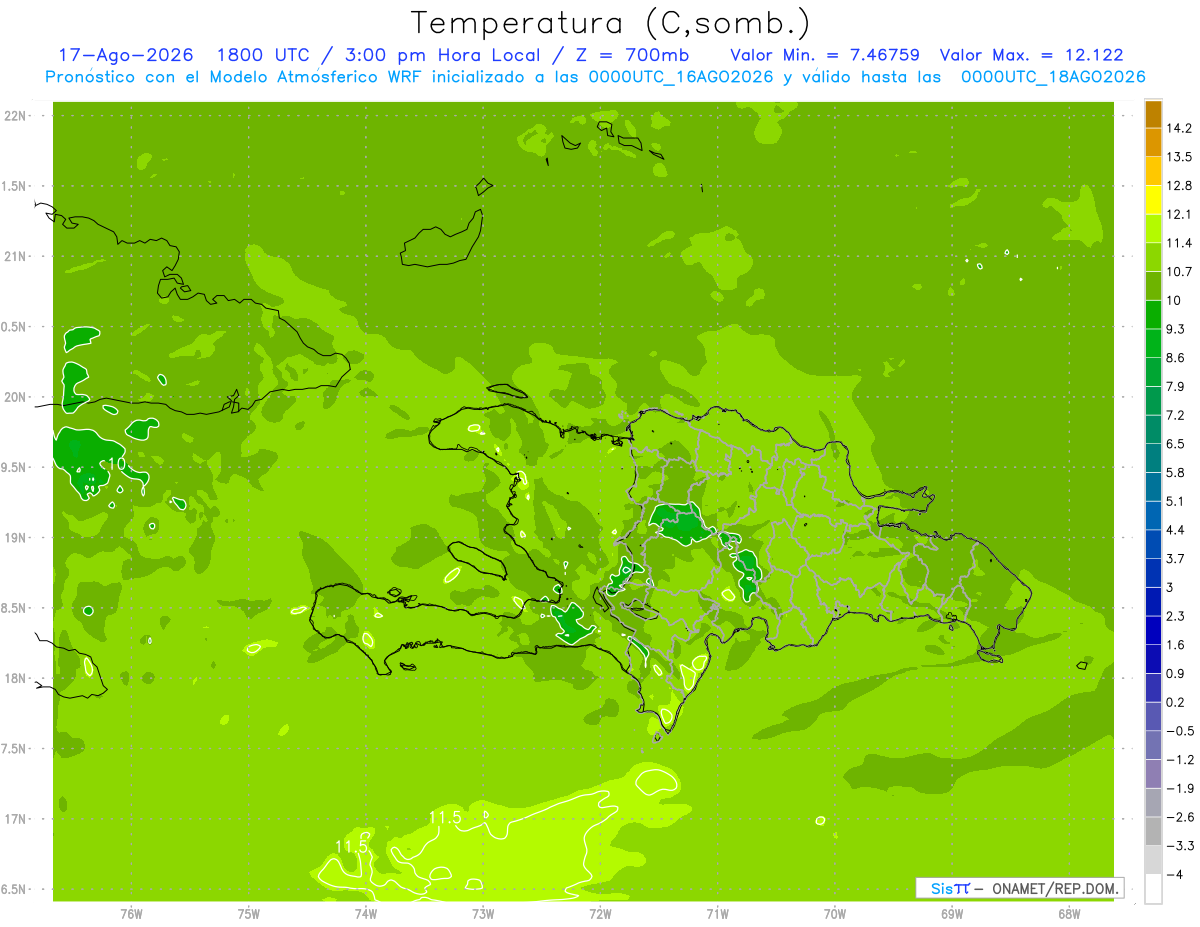Image resolution: width=1200 pixels, height=927 pixels.
Task: Click the blue 'Sis' logo in the credit box
Action: [x=940, y=888]
